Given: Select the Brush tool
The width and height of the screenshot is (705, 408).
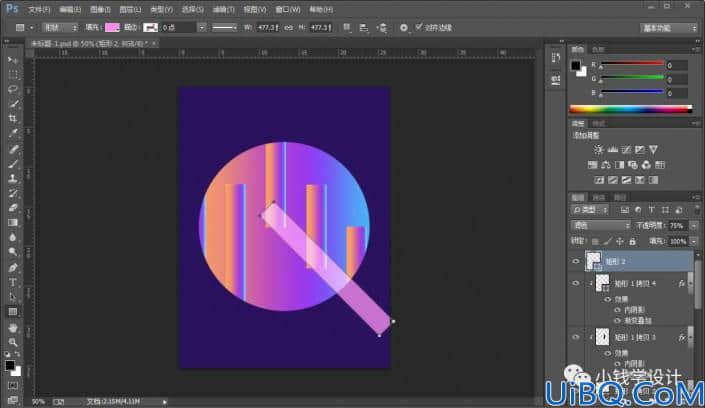Looking at the screenshot, I should coord(13,163).
